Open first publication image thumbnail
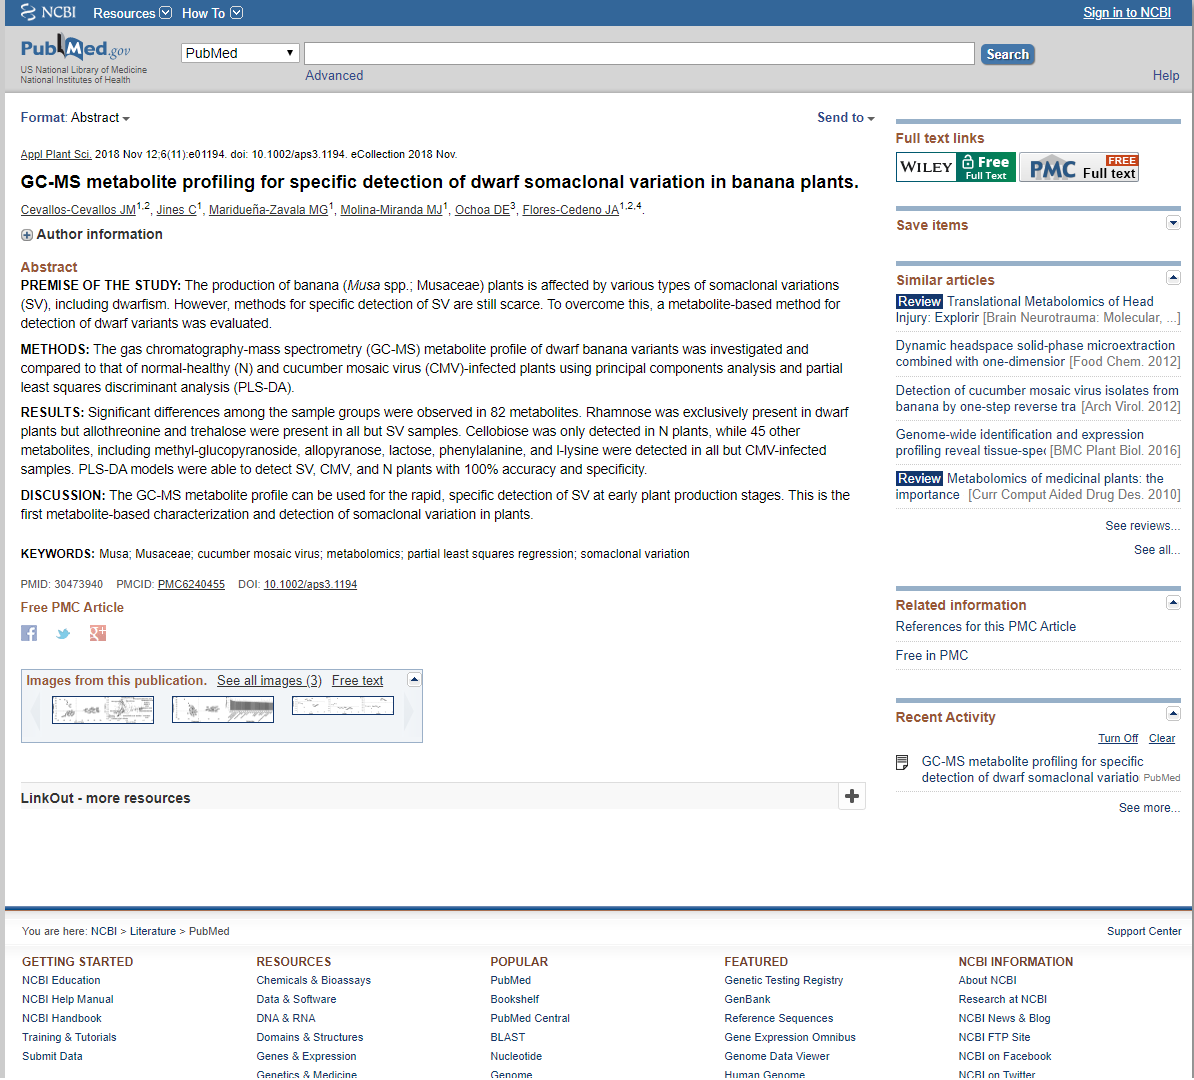The width and height of the screenshot is (1194, 1080). click(x=103, y=710)
